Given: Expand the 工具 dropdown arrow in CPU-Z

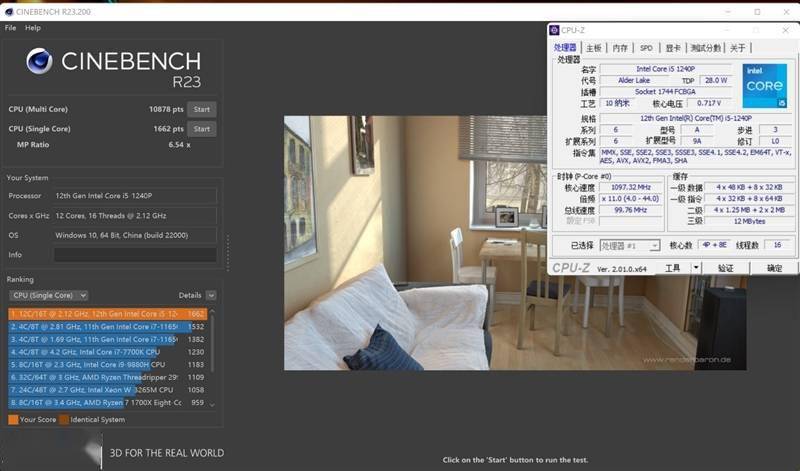Looking at the screenshot, I should point(696,268).
